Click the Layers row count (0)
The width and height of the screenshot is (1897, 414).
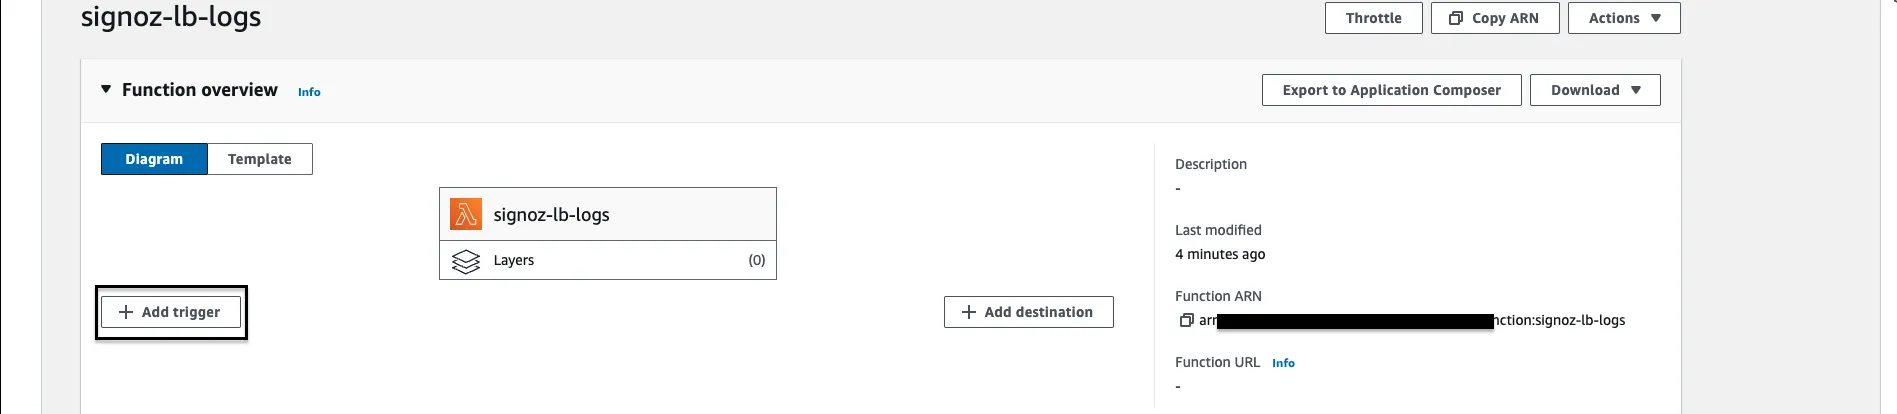click(x=757, y=260)
